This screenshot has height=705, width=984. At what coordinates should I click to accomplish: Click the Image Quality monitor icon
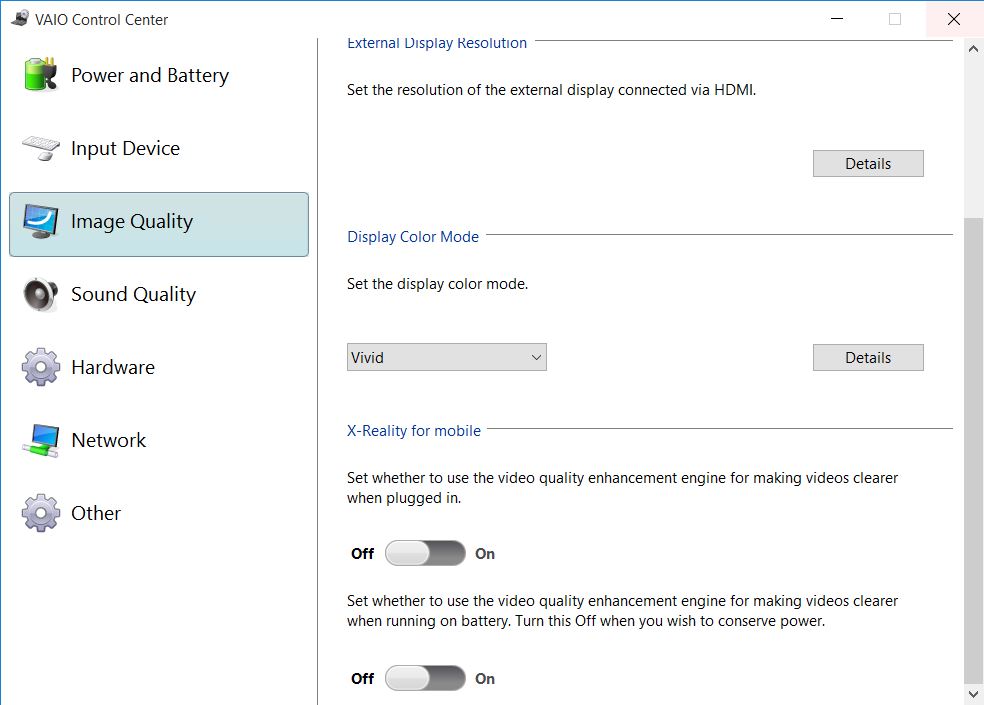tap(41, 222)
